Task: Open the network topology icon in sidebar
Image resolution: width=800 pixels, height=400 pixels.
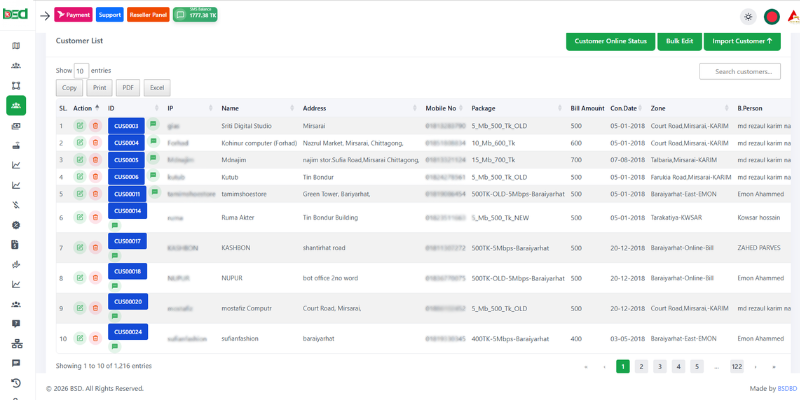Action: pos(16,343)
